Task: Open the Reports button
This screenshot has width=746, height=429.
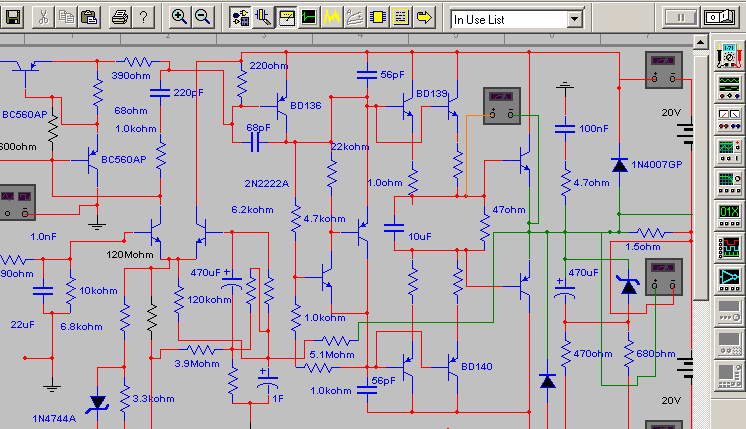Action: (401, 18)
